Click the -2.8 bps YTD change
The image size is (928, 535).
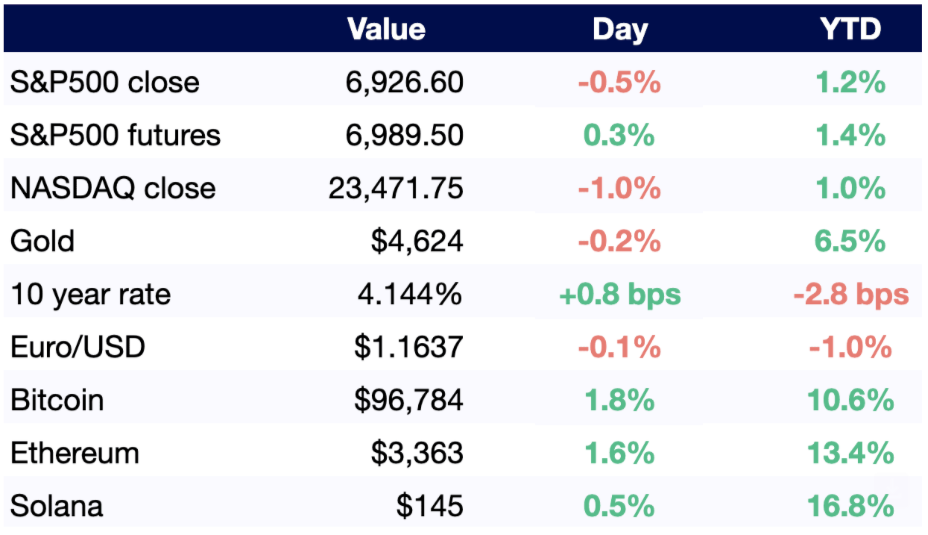click(x=850, y=294)
